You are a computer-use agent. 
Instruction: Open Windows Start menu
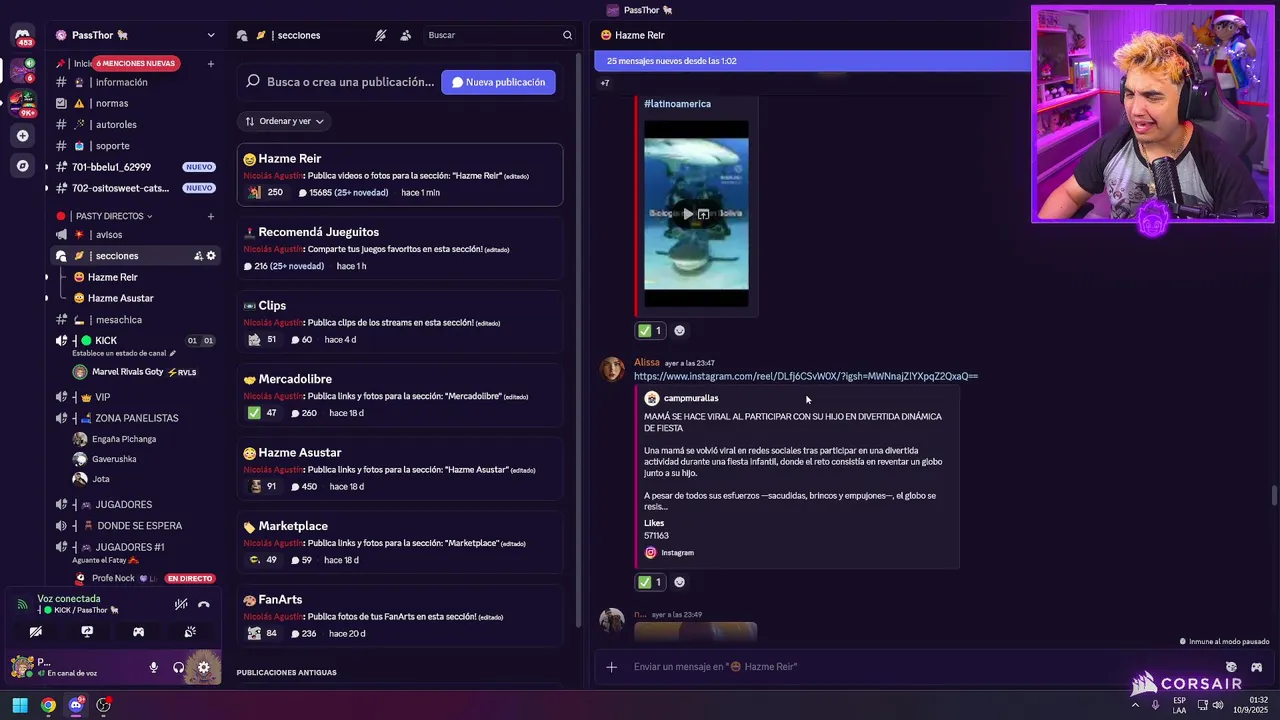[x=20, y=705]
